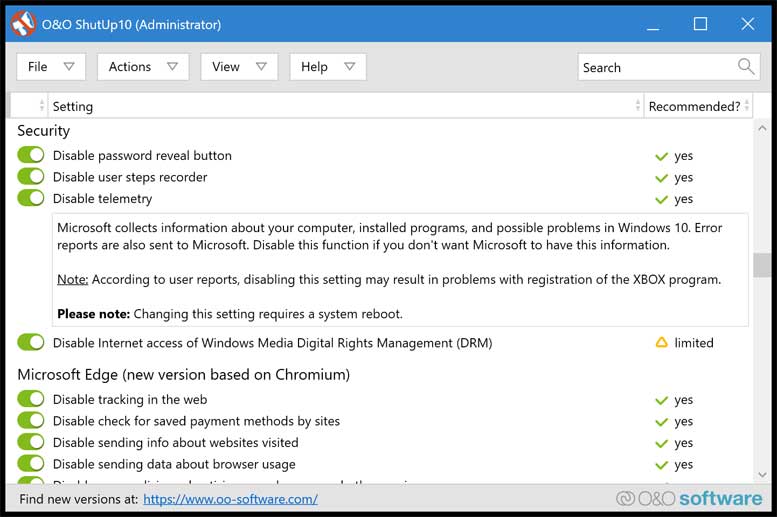The height and width of the screenshot is (517, 777).
Task: Sort by the Recommended? column header
Action: (x=698, y=106)
